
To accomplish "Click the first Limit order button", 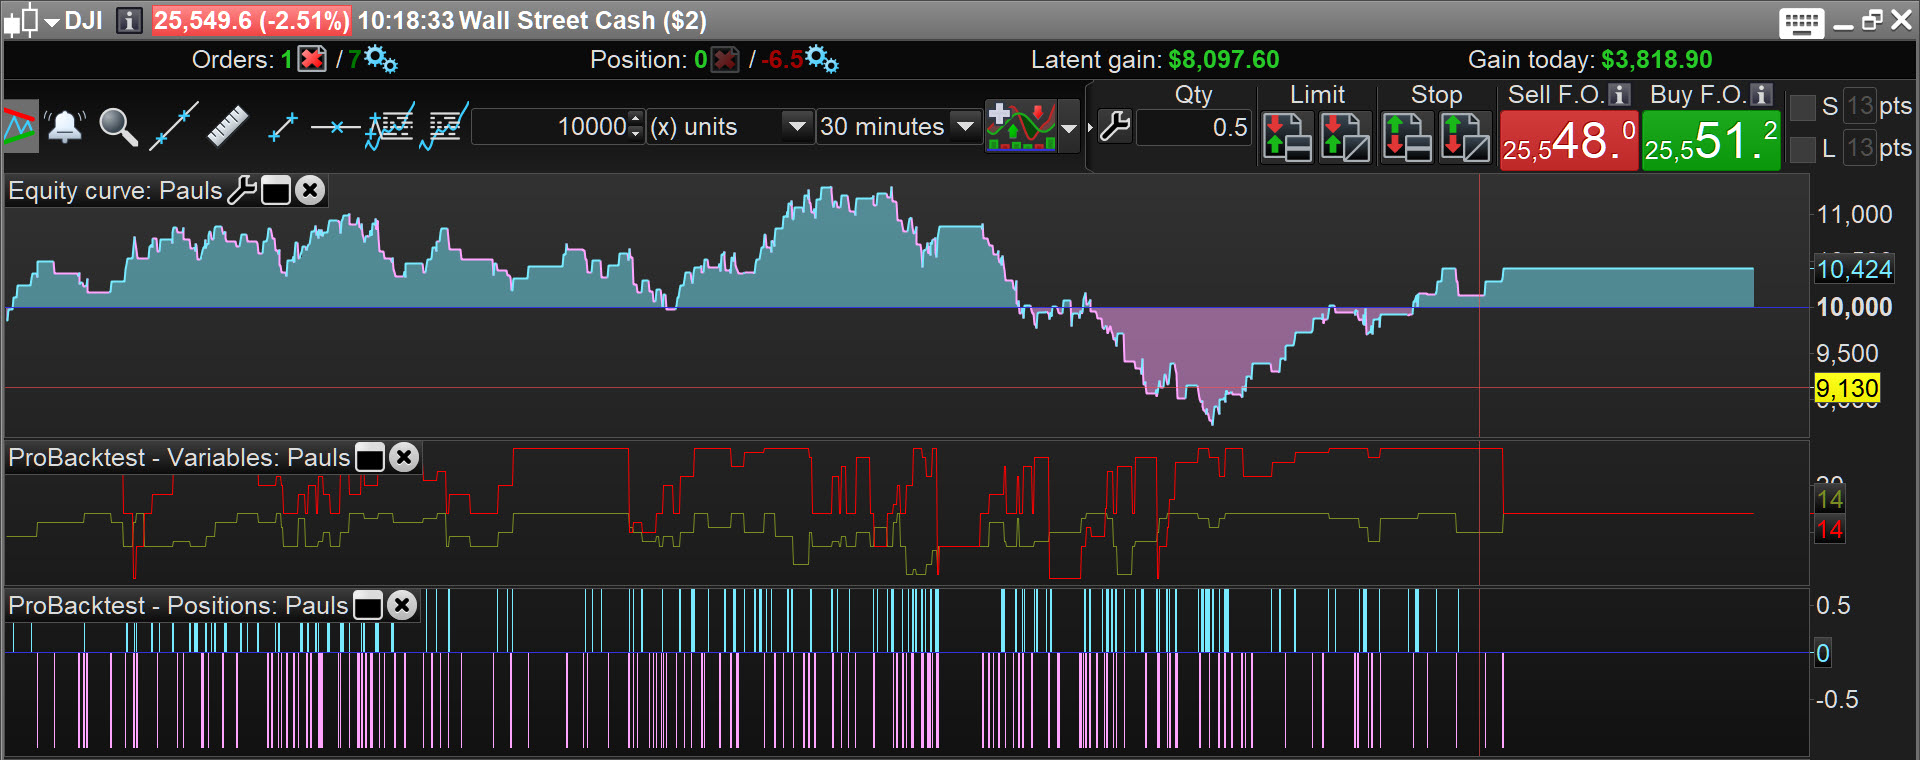I will pyautogui.click(x=1287, y=138).
